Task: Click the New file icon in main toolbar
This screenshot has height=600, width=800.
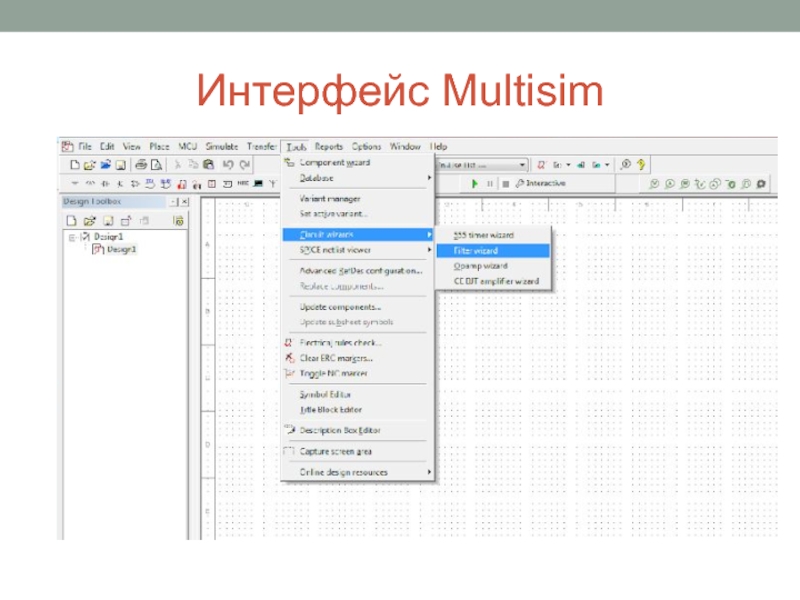Action: 73,164
